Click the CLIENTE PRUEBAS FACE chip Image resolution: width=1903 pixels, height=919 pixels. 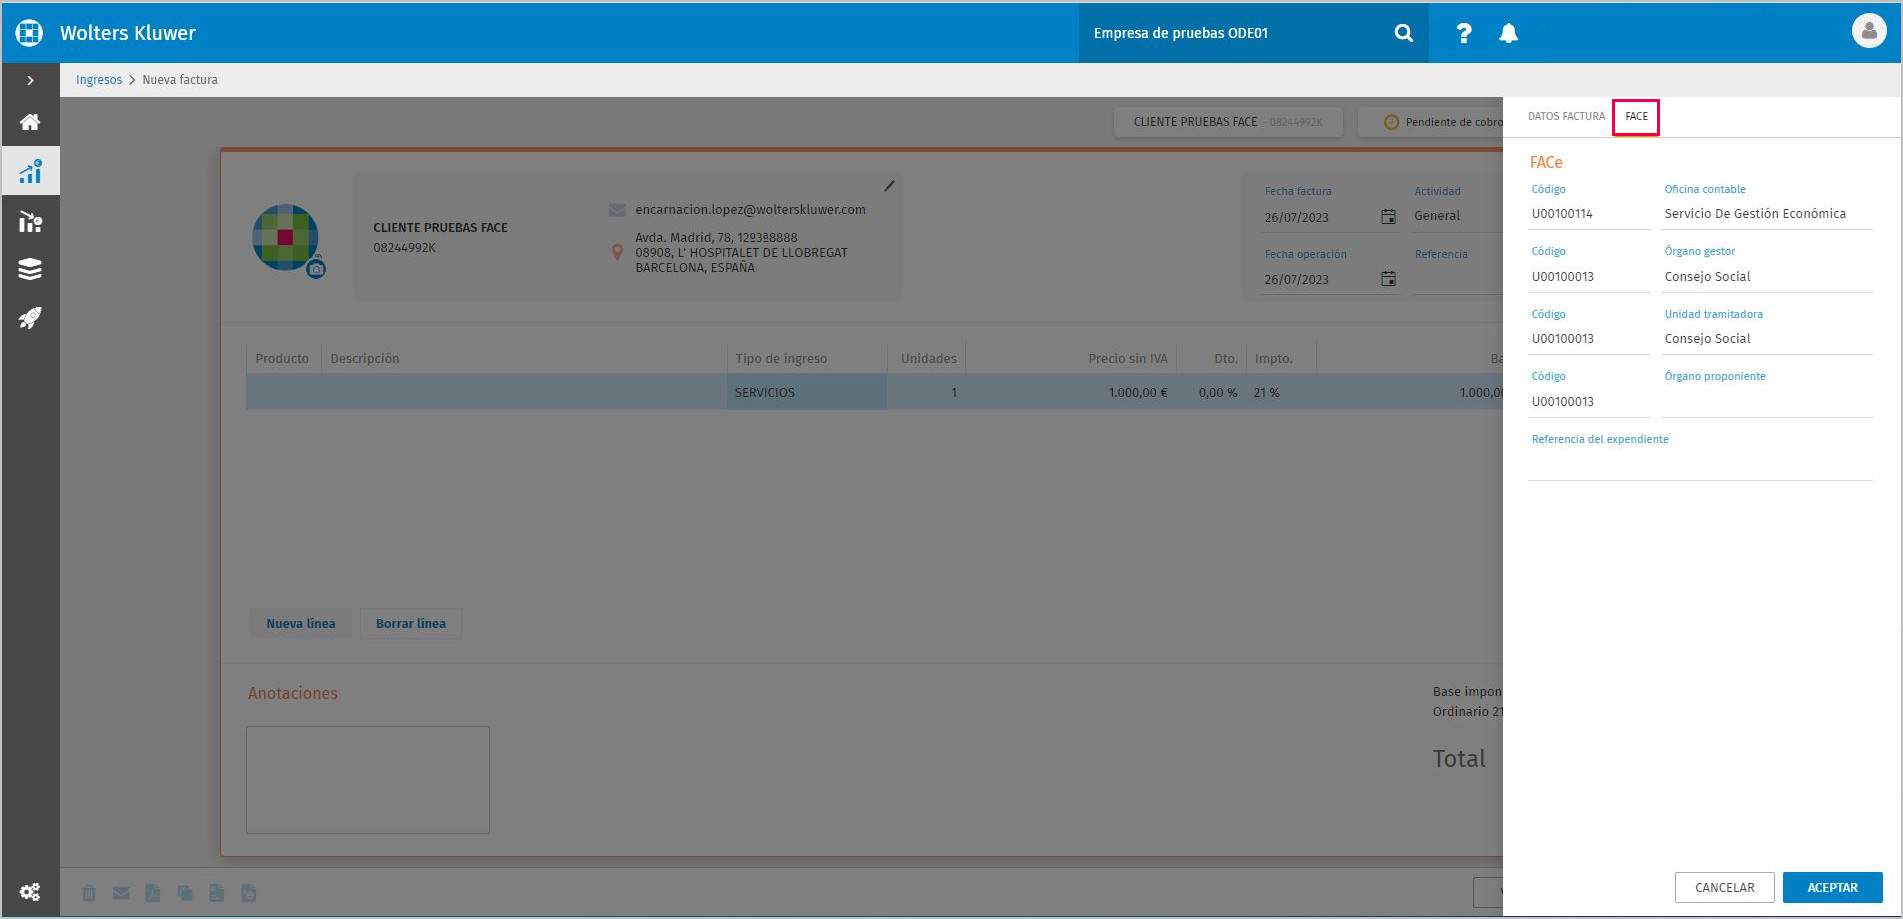coord(1228,122)
